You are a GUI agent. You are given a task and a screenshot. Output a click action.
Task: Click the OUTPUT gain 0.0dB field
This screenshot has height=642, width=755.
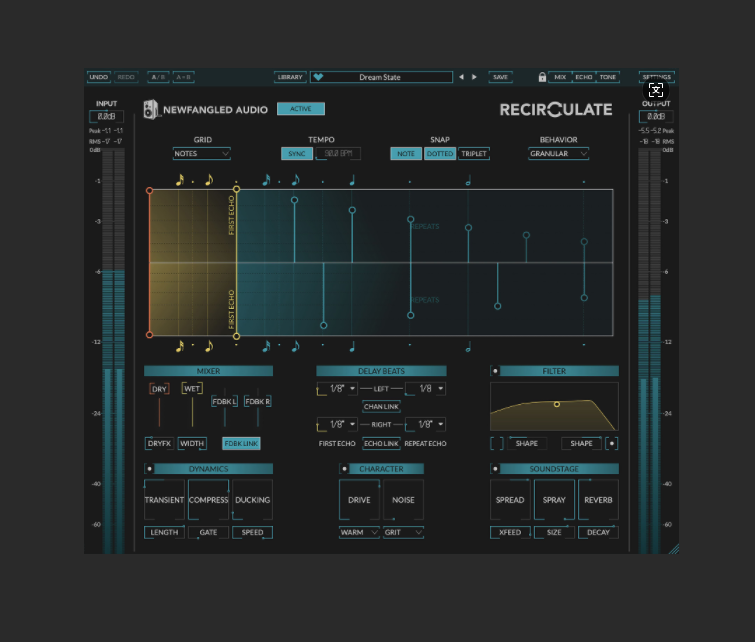656,117
